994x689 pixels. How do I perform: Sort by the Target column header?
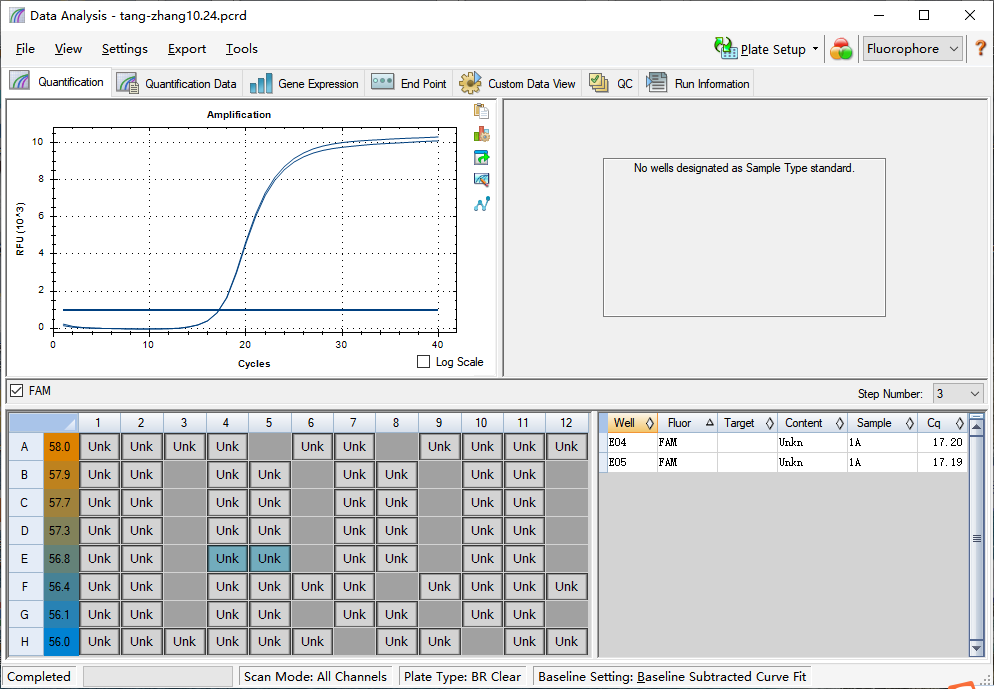(x=747, y=423)
